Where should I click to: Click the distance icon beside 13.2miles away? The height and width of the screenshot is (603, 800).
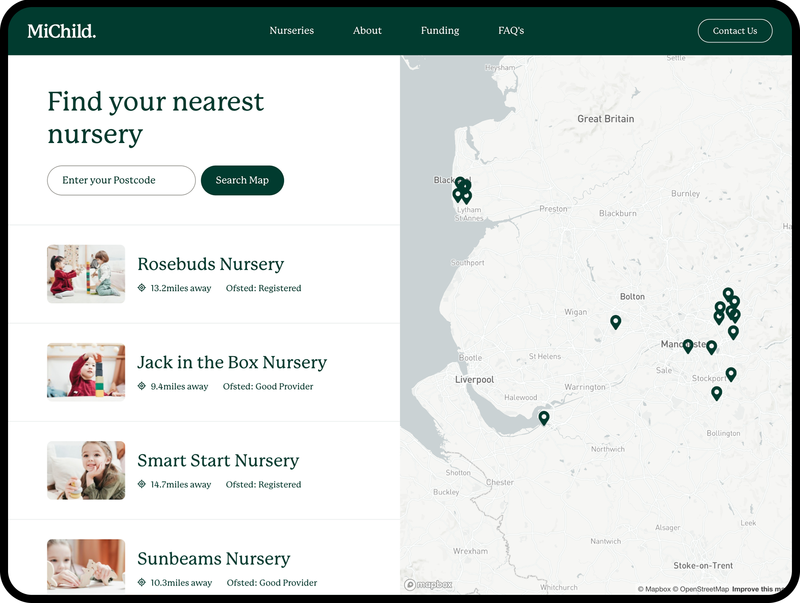pos(142,288)
